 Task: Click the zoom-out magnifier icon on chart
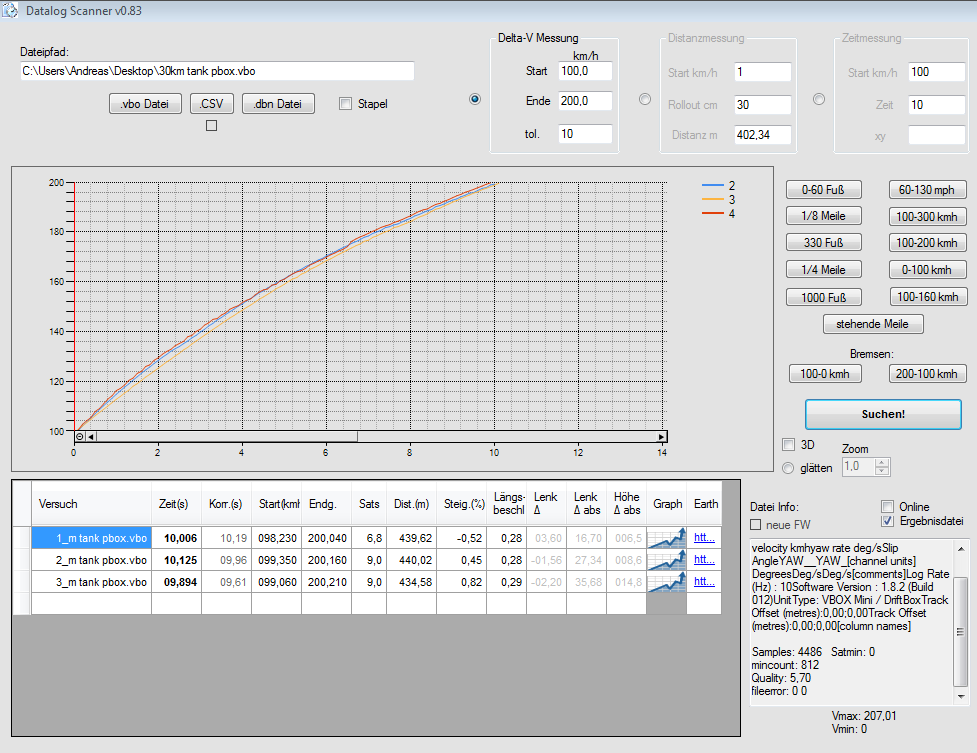click(80, 437)
